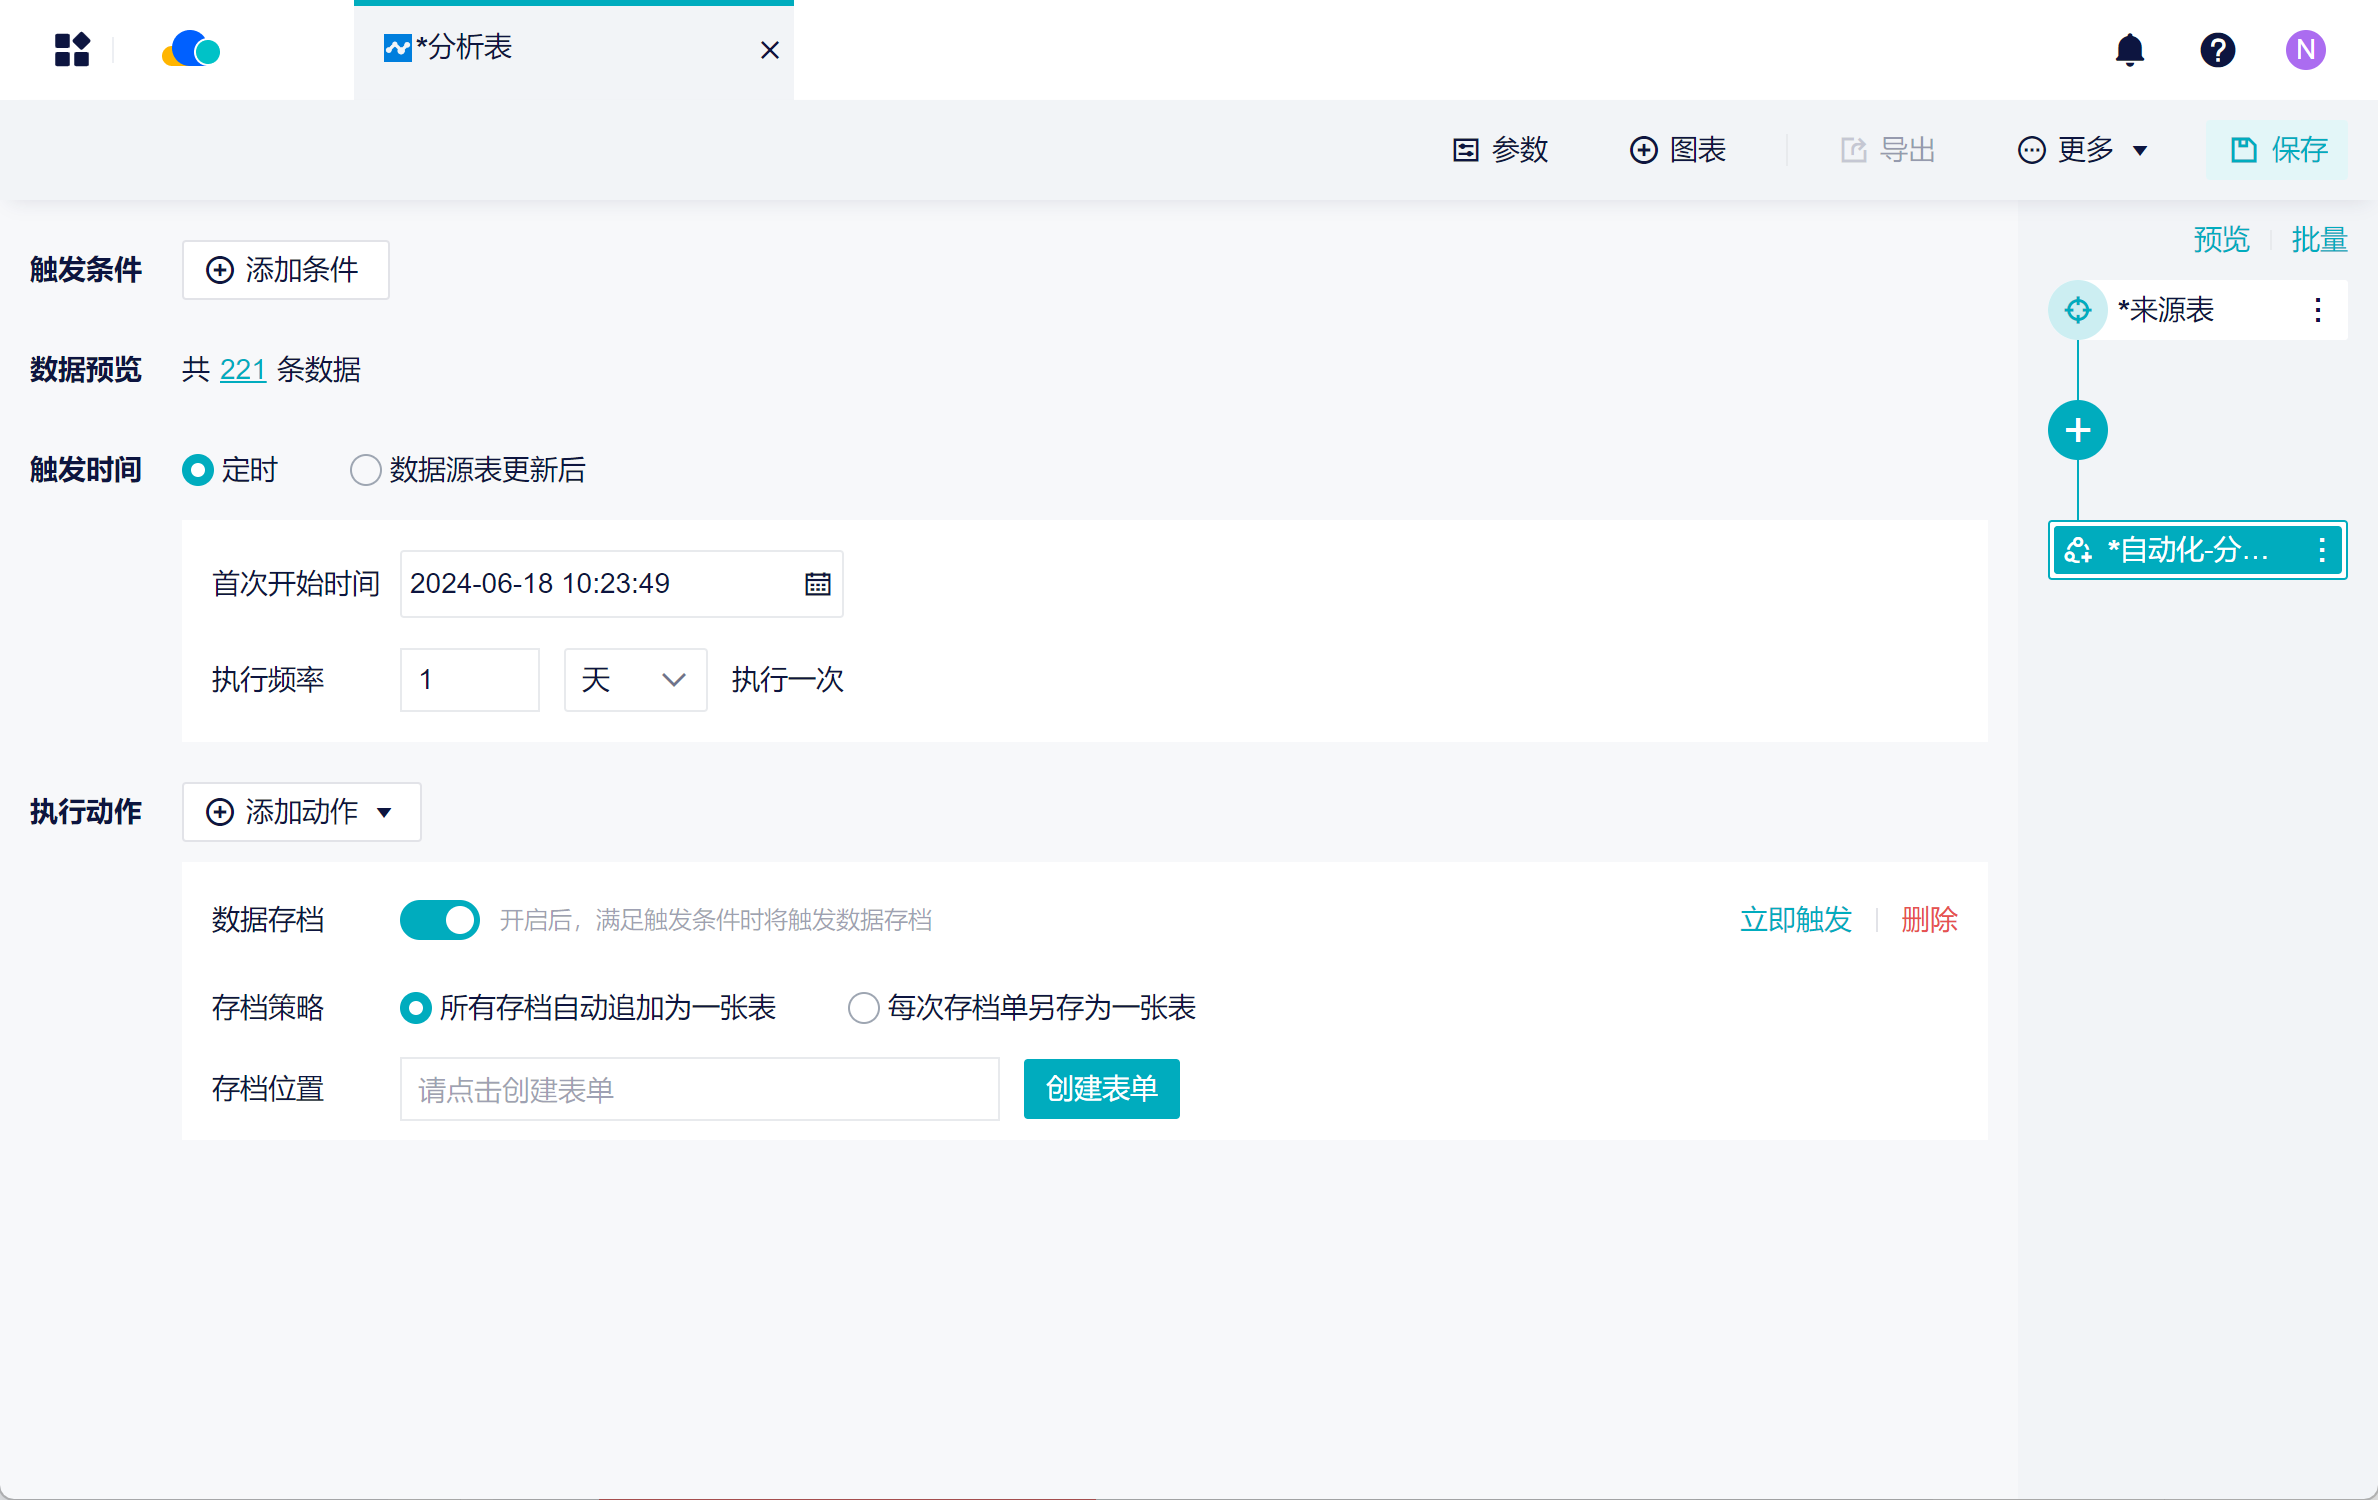Expand the 天 frequency unit dropdown
The width and height of the screenshot is (2378, 1500).
(635, 680)
